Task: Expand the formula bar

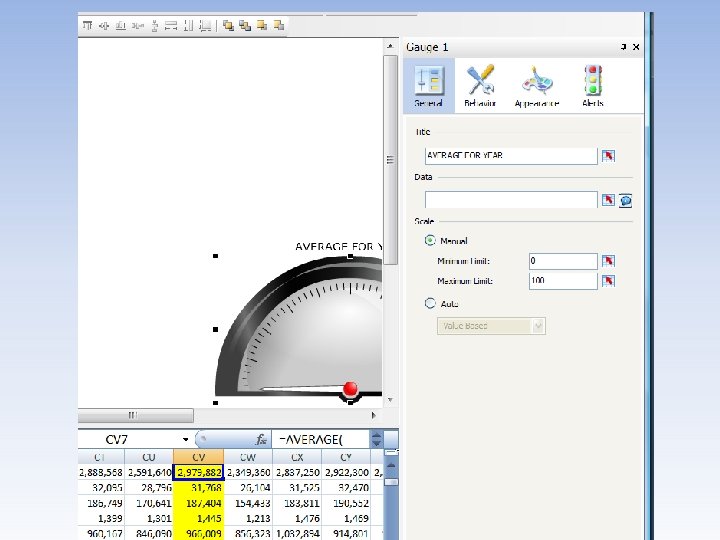Action: [376, 439]
